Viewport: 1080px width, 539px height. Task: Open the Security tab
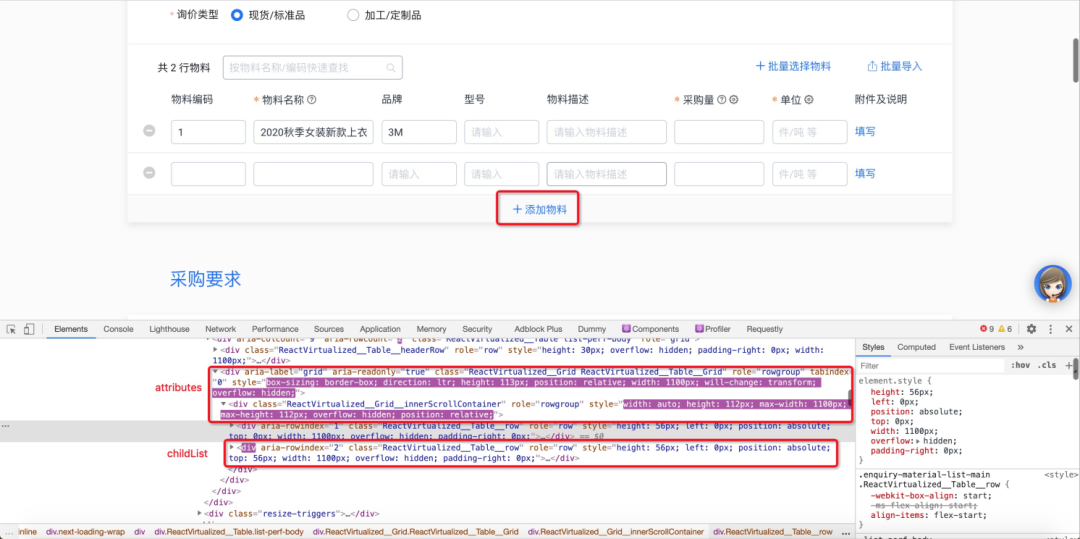pyautogui.click(x=477, y=329)
